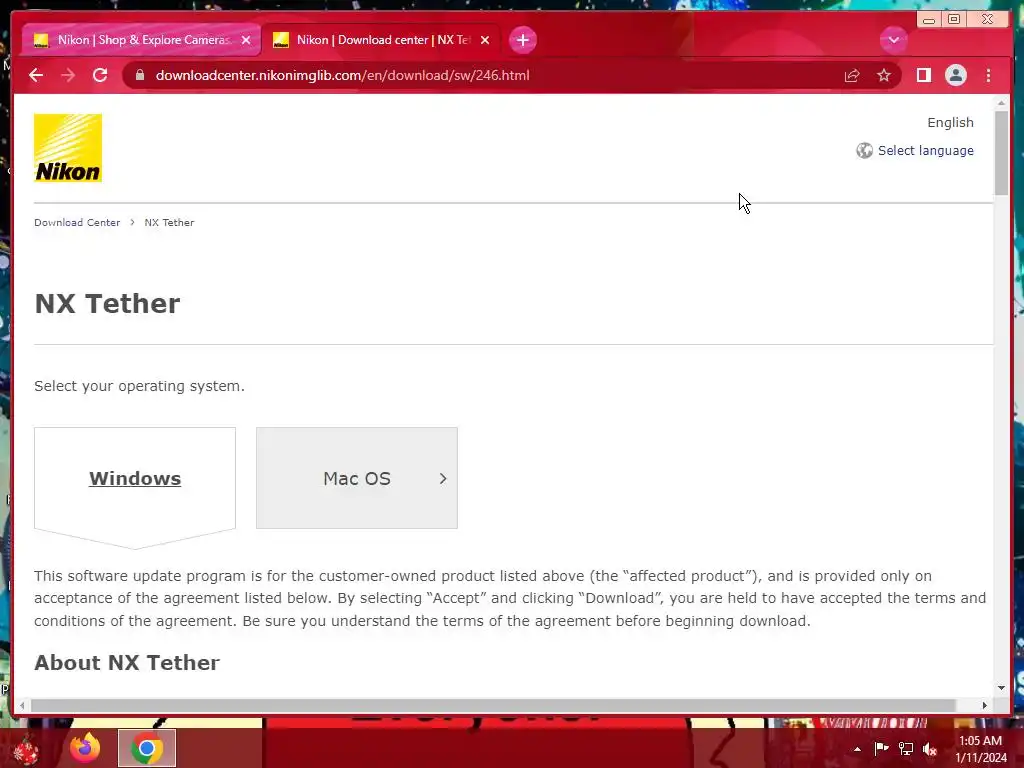
Task: Show hidden system tray icons
Action: (x=857, y=749)
